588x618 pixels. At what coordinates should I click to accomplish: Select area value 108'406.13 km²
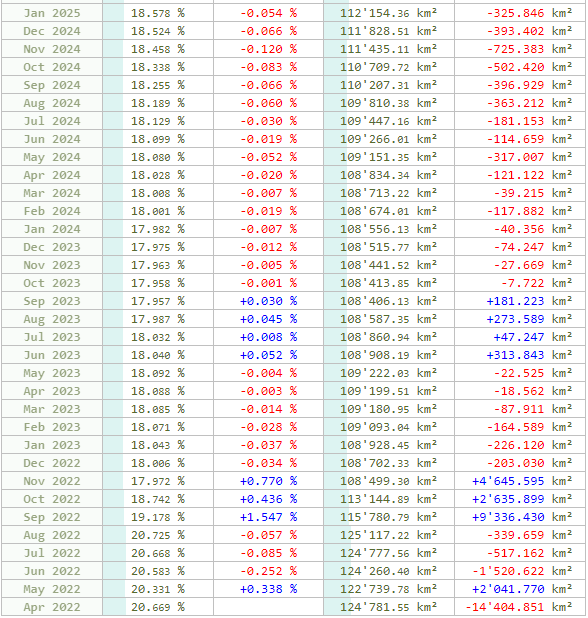389,301
